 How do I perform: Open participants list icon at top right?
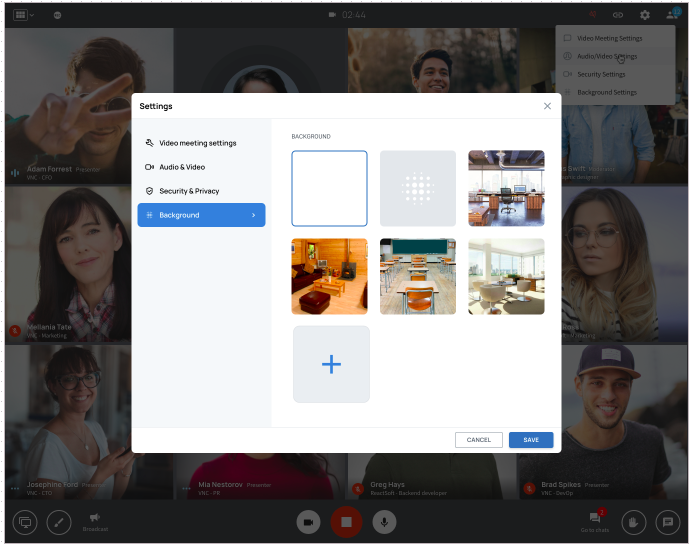pos(672,15)
